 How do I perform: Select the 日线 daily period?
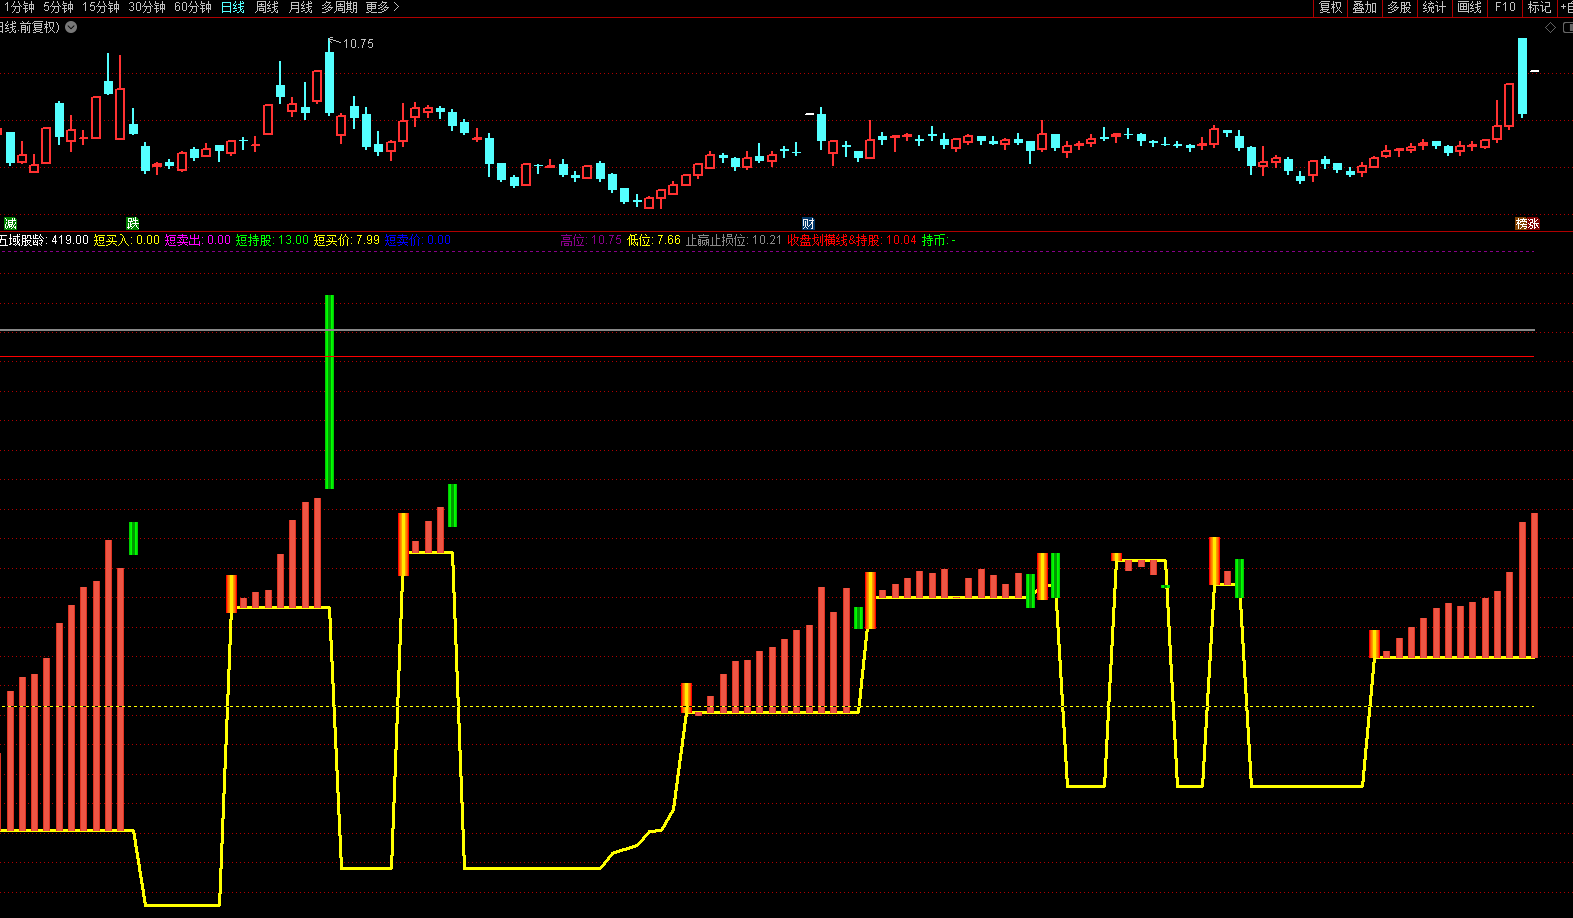pos(233,7)
